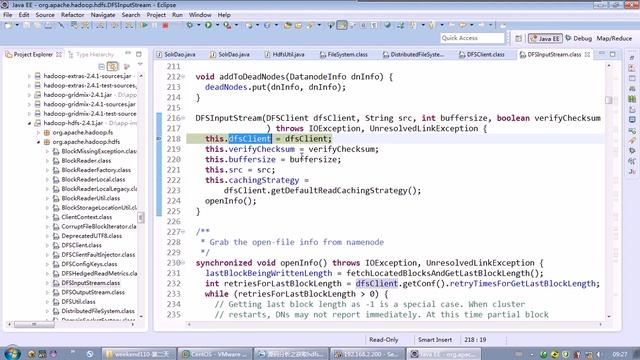Click the Run Last Tool icon with red toolbox

227,25
